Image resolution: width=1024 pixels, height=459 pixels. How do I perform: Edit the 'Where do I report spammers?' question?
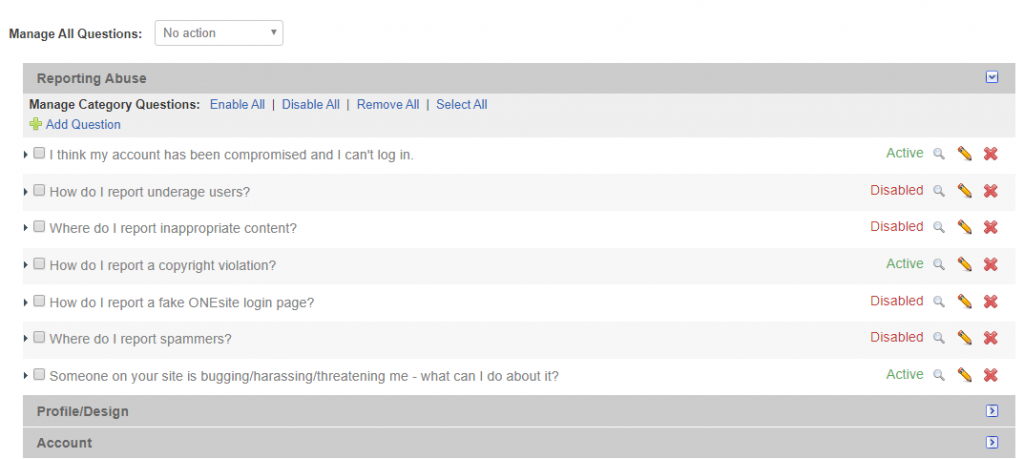coord(964,338)
